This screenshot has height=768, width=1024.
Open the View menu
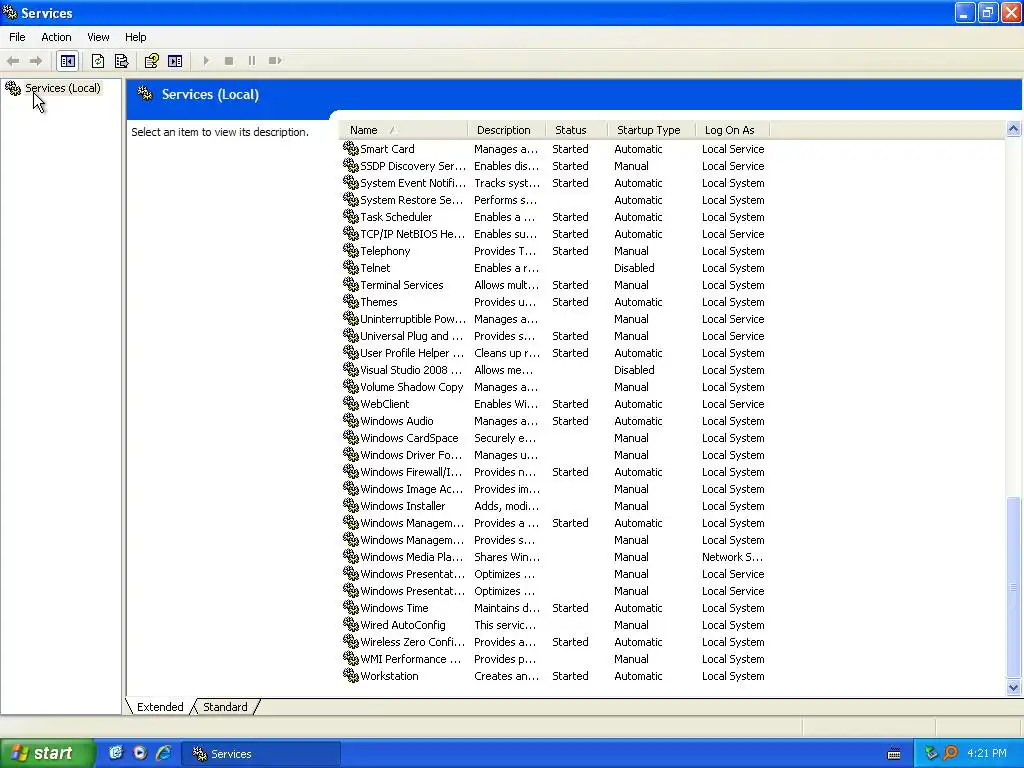(98, 37)
